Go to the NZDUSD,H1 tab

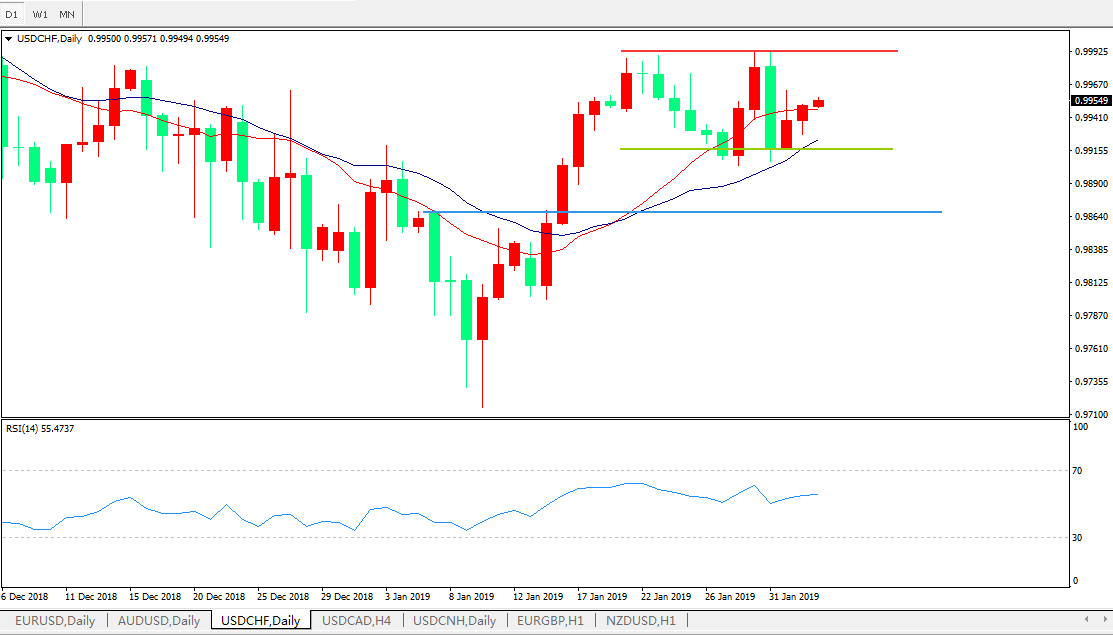pos(640,621)
